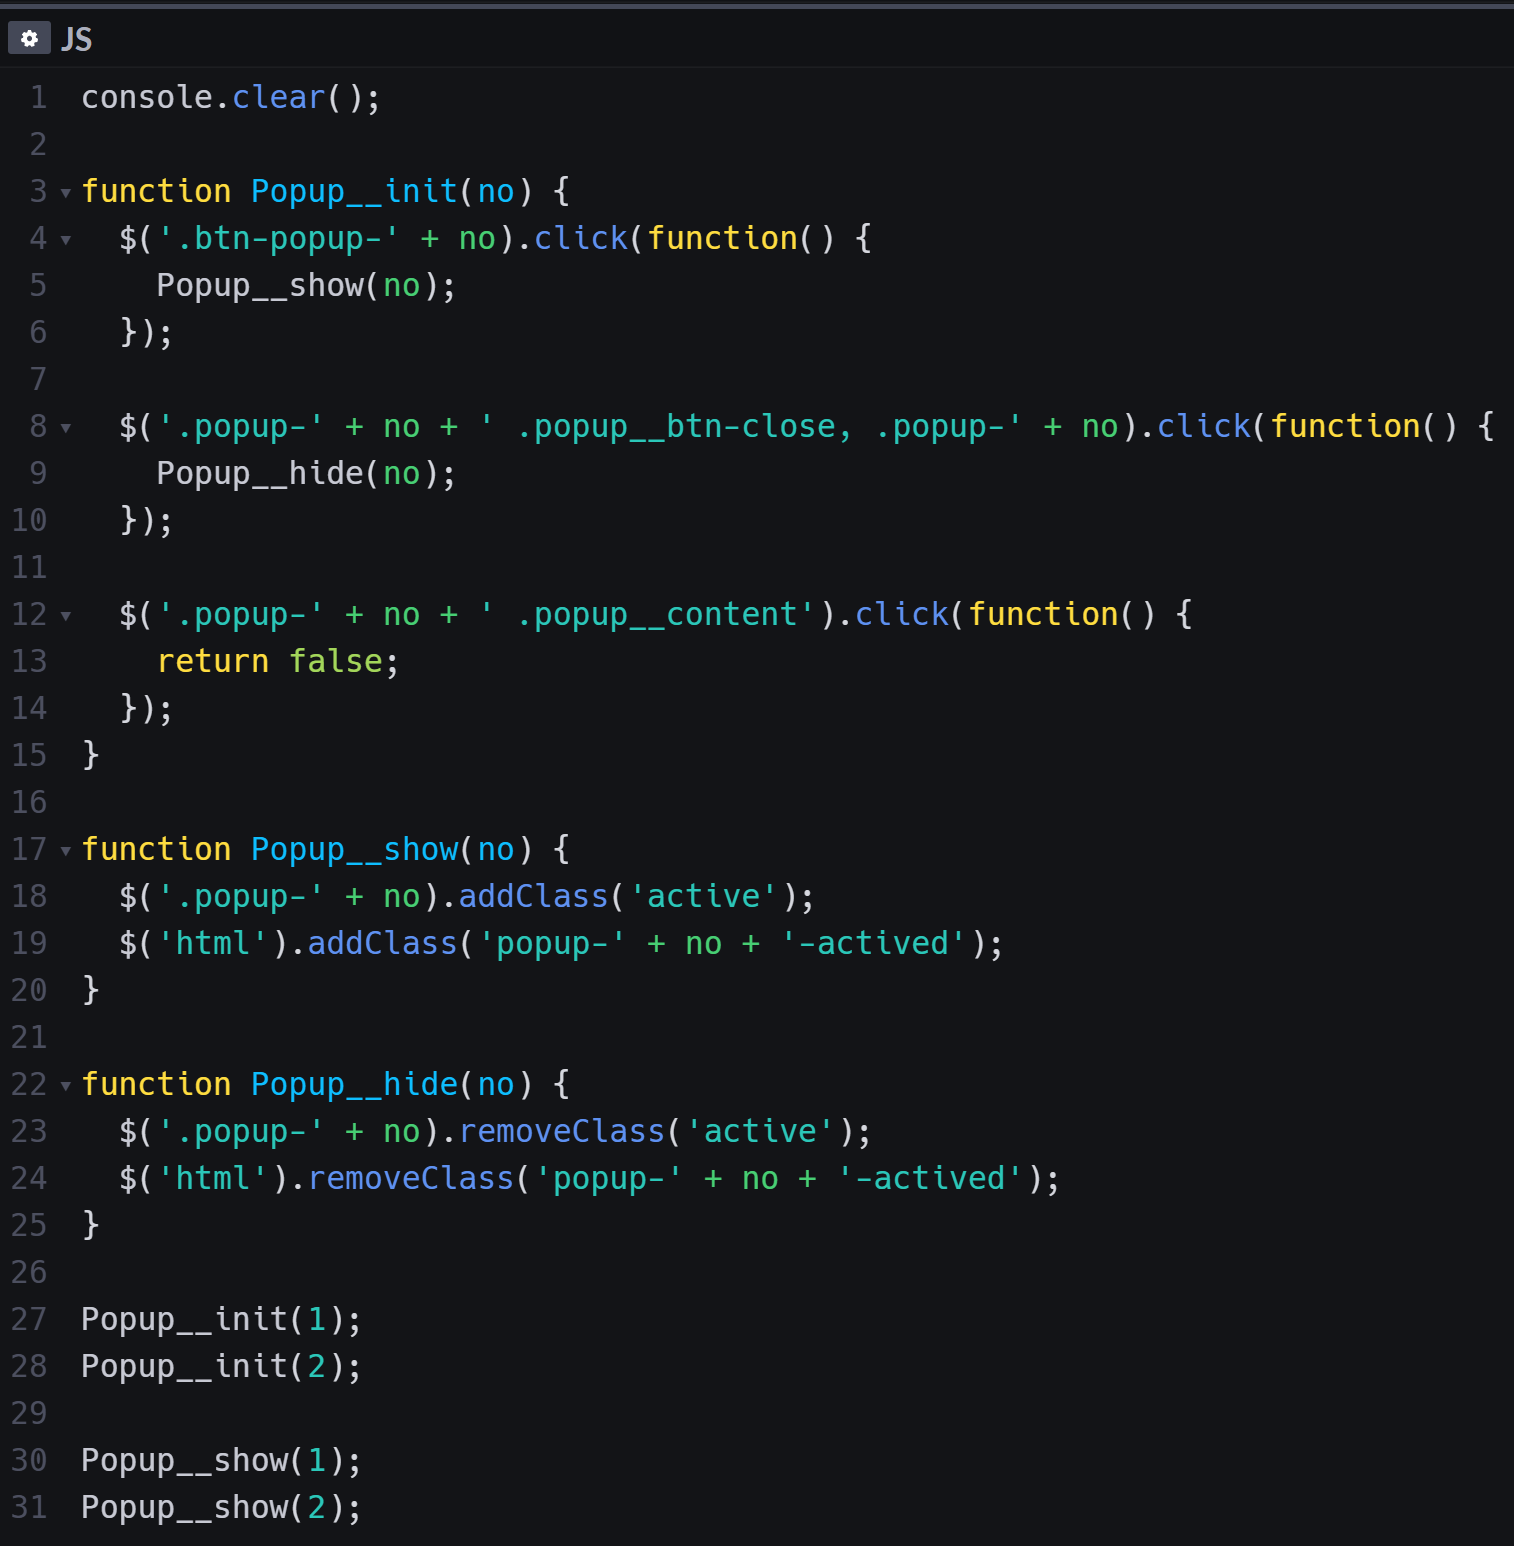Collapse the Popup__show function fold arrow on line 17
The width and height of the screenshot is (1514, 1546).
pyautogui.click(x=66, y=850)
